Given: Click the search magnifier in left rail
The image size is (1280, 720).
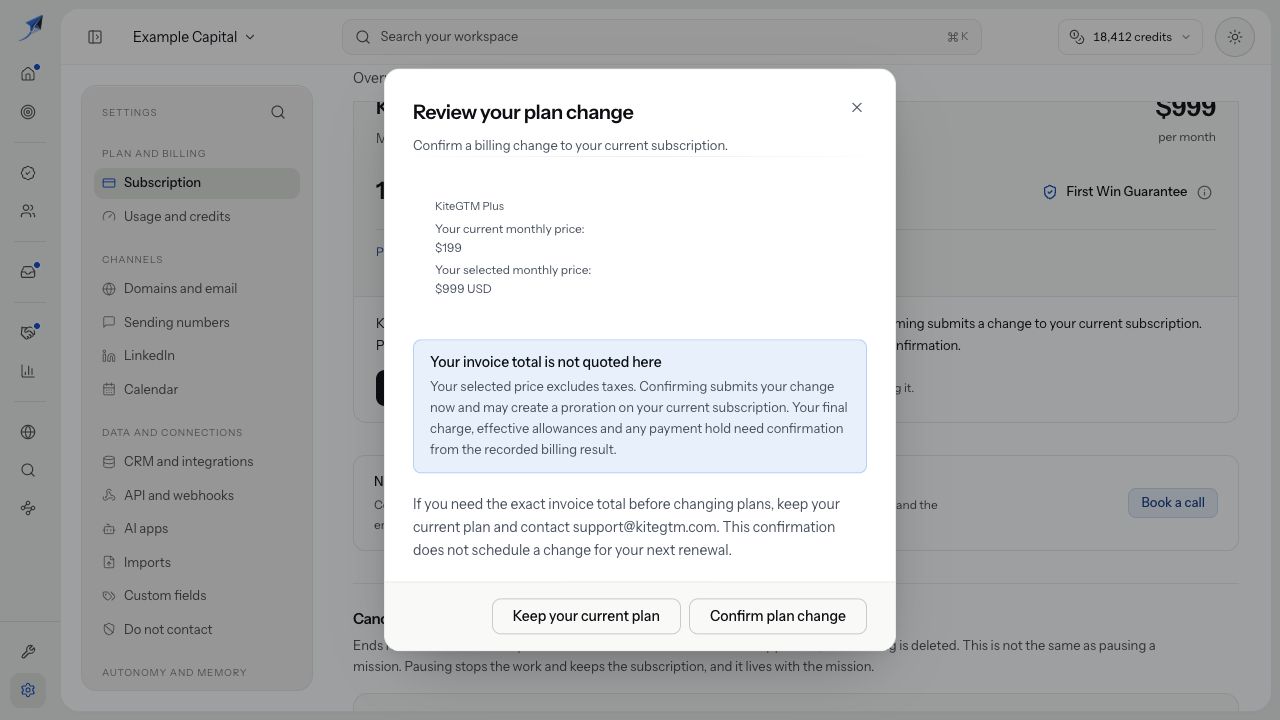Looking at the screenshot, I should tap(28, 470).
